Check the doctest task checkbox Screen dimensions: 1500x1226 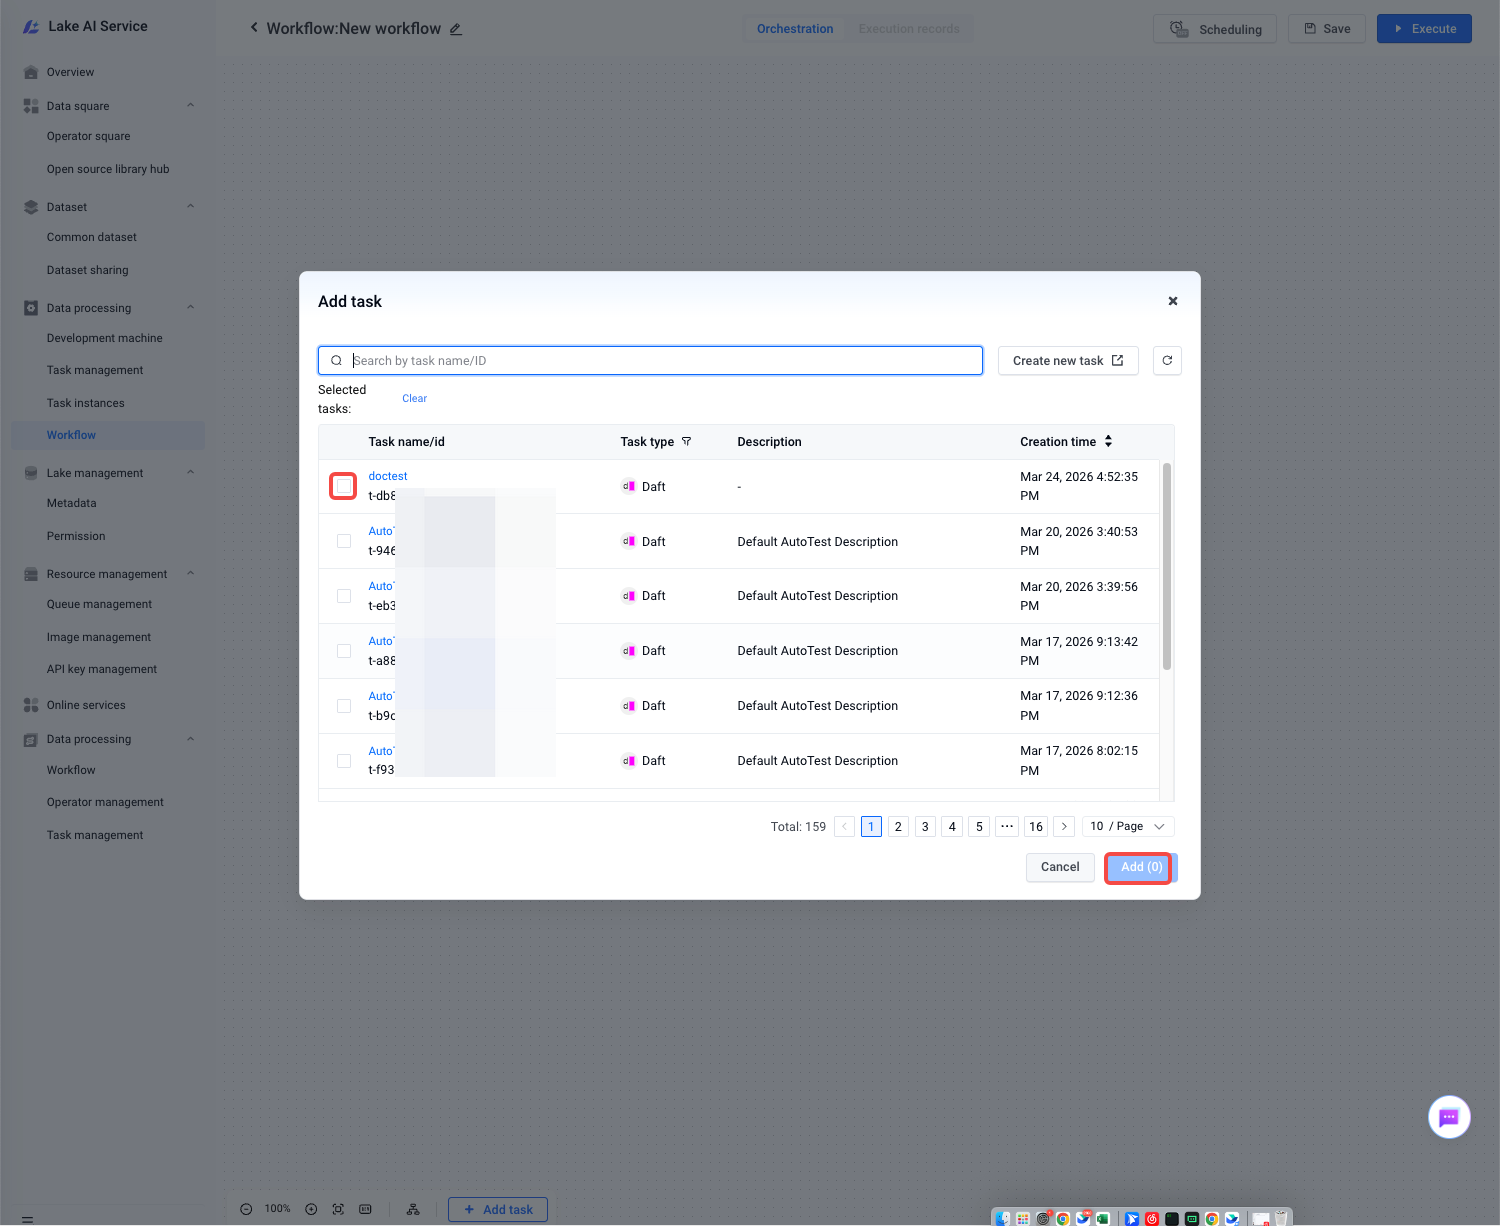pos(344,487)
